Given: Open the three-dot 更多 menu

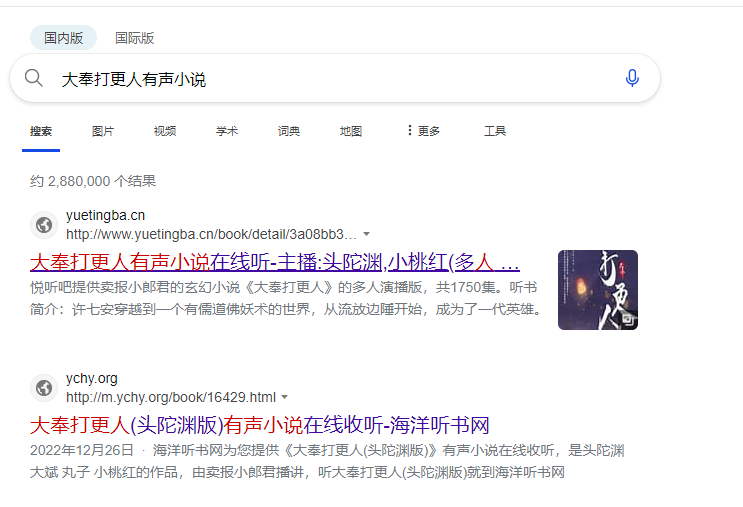Looking at the screenshot, I should tap(423, 131).
